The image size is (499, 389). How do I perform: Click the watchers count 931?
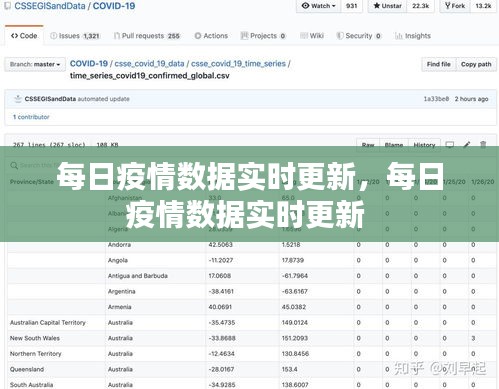[x=351, y=6]
